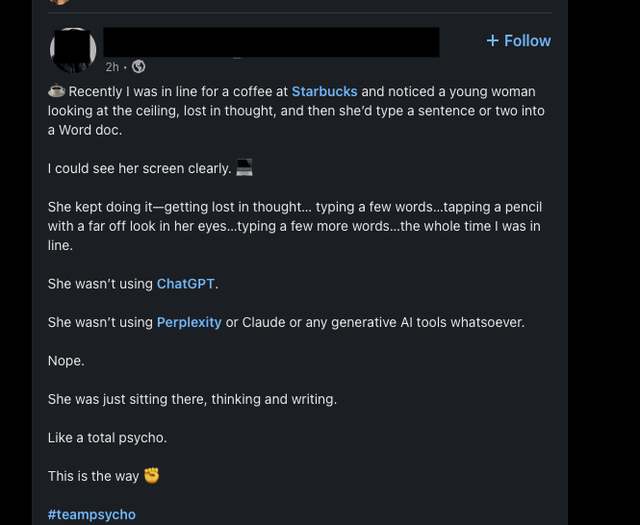The height and width of the screenshot is (525, 640).
Task: Open the Perplexity mention link
Action: 189,322
